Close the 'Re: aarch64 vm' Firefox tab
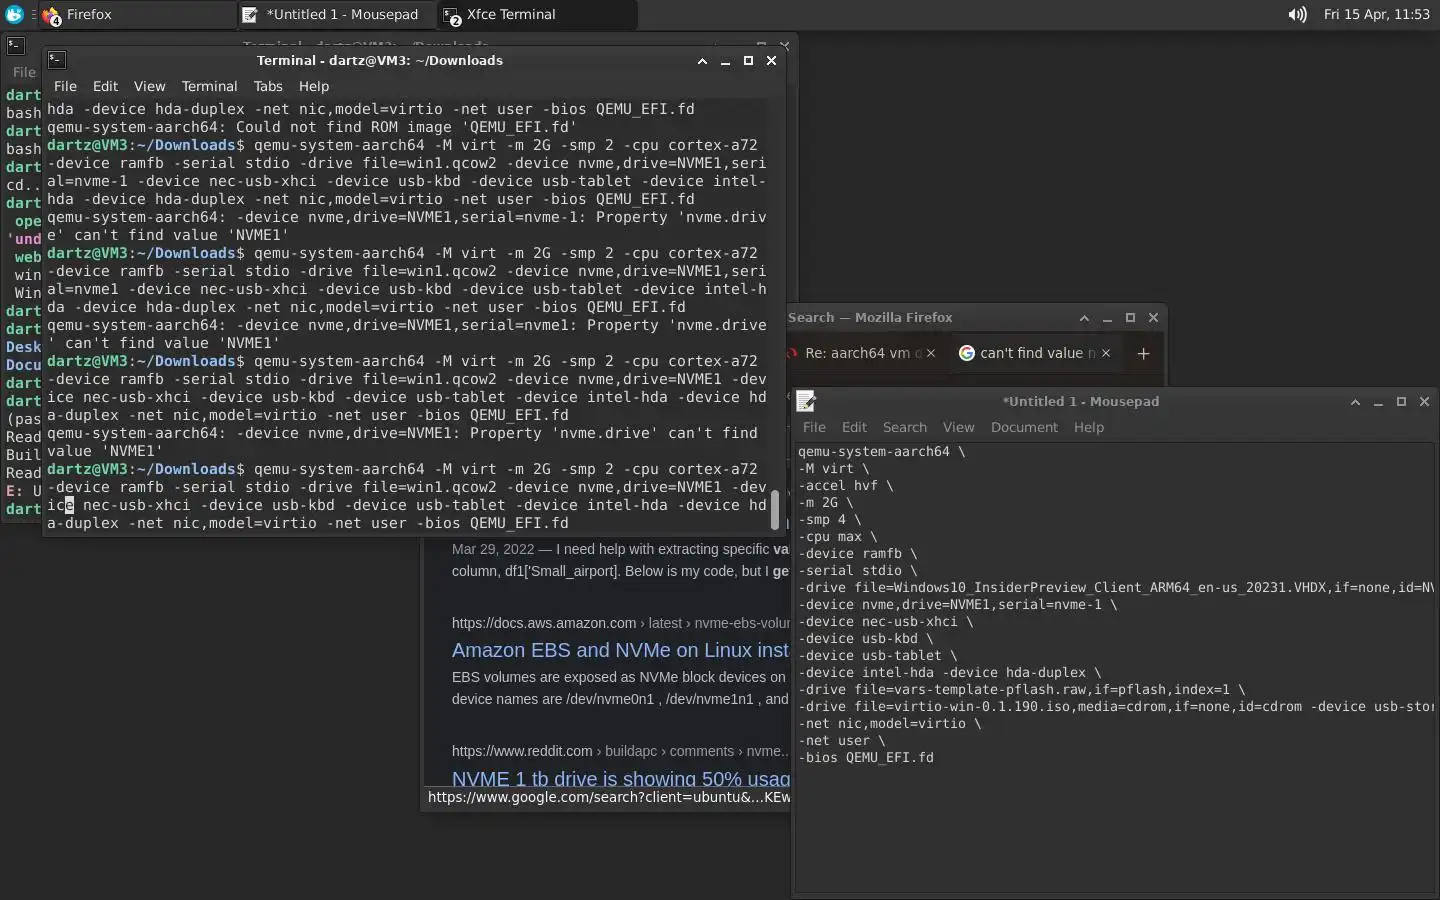1440x900 pixels. pos(931,353)
